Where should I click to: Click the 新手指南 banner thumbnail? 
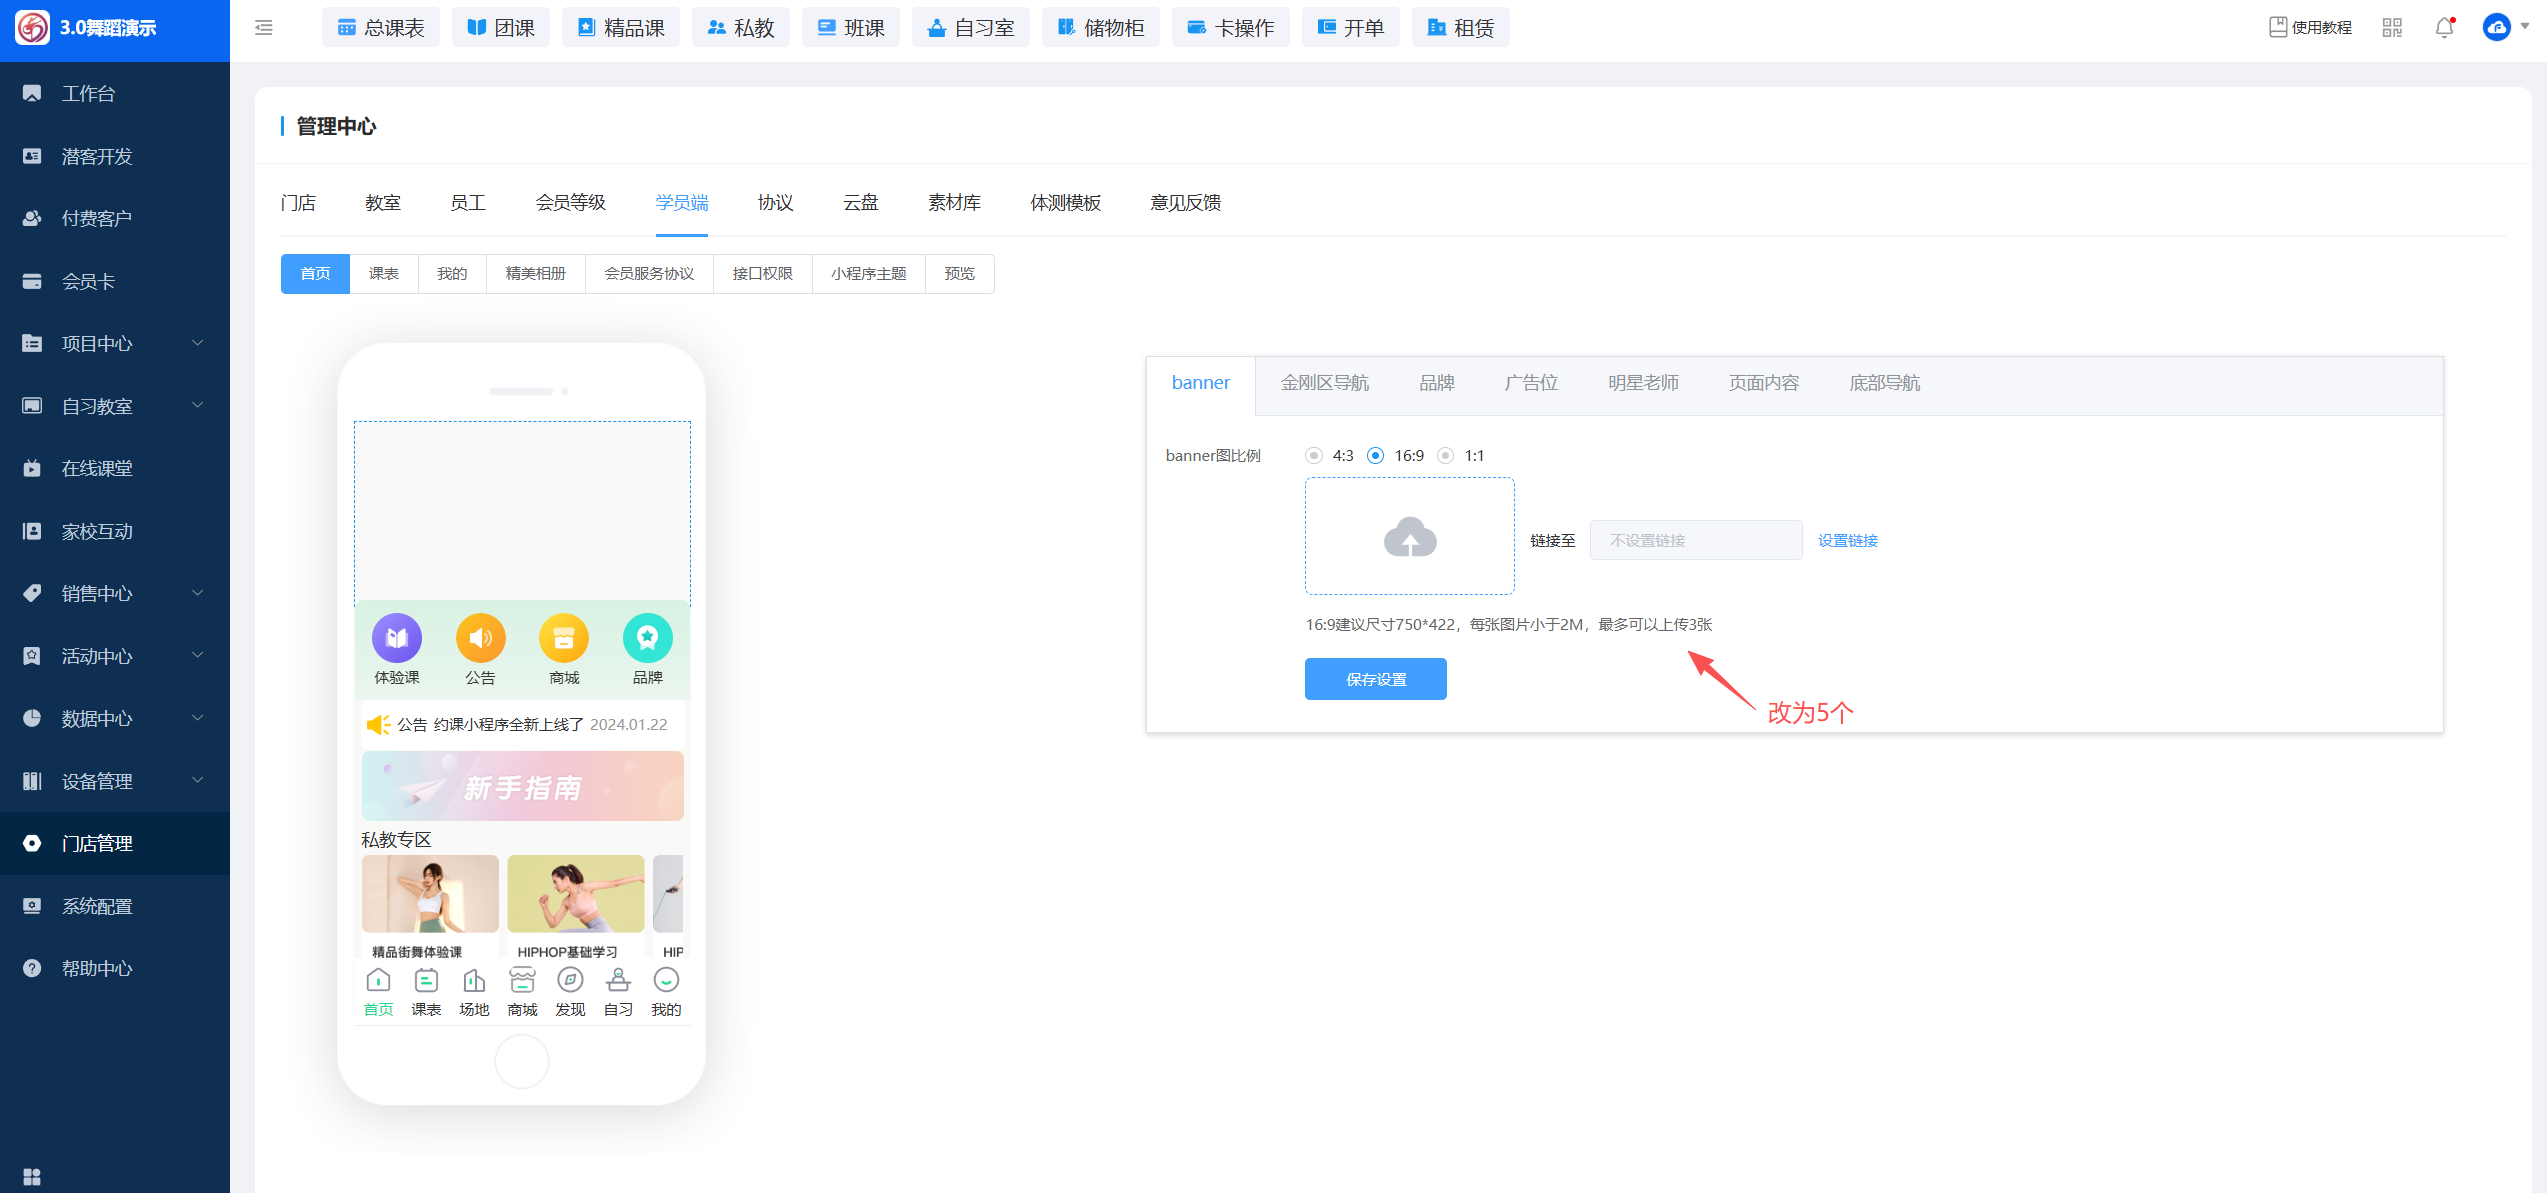pos(522,787)
